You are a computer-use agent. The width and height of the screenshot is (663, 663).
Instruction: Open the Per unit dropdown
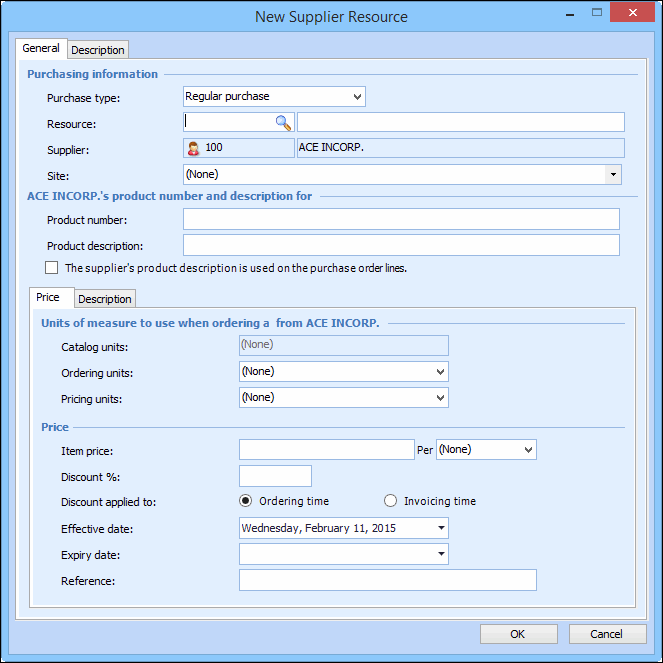coord(528,450)
